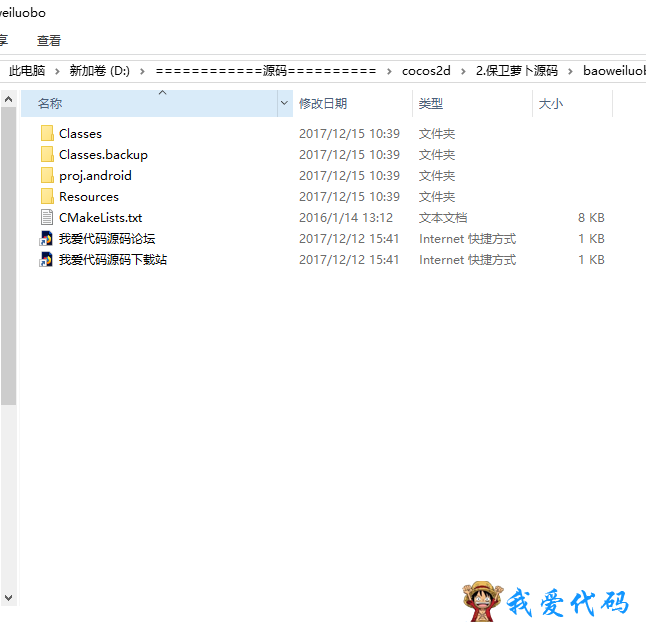Click the 我爱代码源码下载站 shortcut icon

(47, 259)
